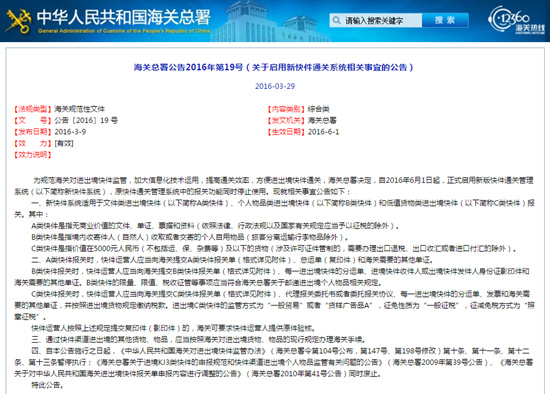This screenshot has width=550, height=394.
Task: Click the effective date 2016-6-1
Action: [323, 132]
